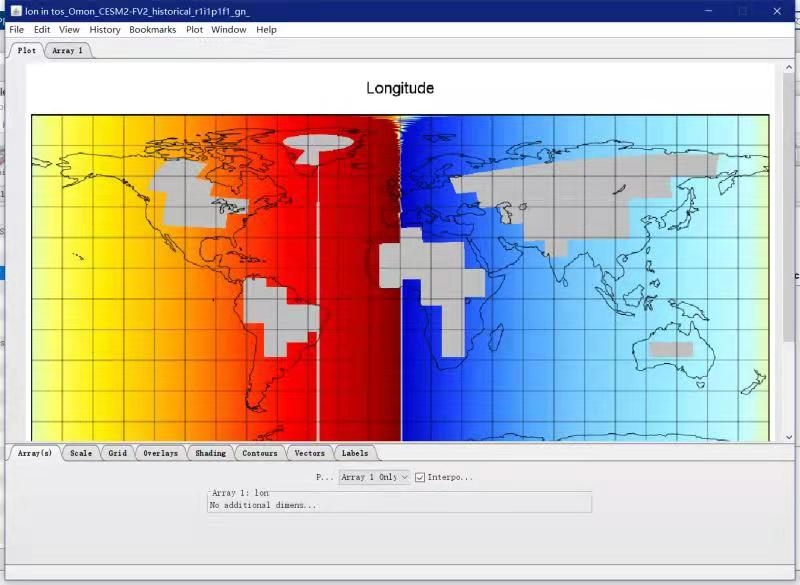Open the Grid settings tab
This screenshot has width=800, height=585.
pyautogui.click(x=118, y=454)
